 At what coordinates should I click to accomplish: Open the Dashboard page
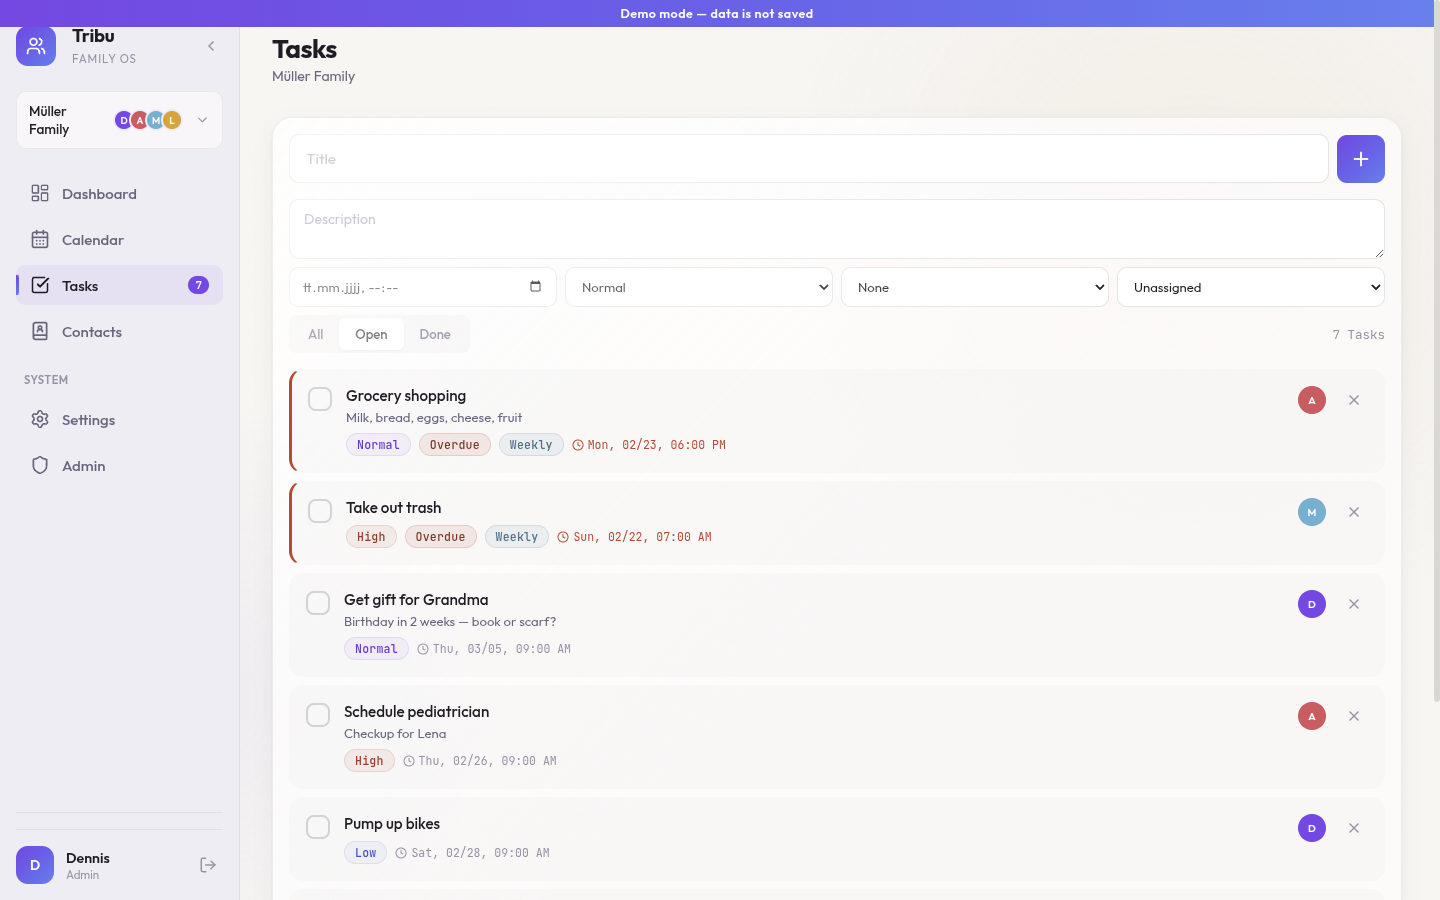click(x=119, y=194)
